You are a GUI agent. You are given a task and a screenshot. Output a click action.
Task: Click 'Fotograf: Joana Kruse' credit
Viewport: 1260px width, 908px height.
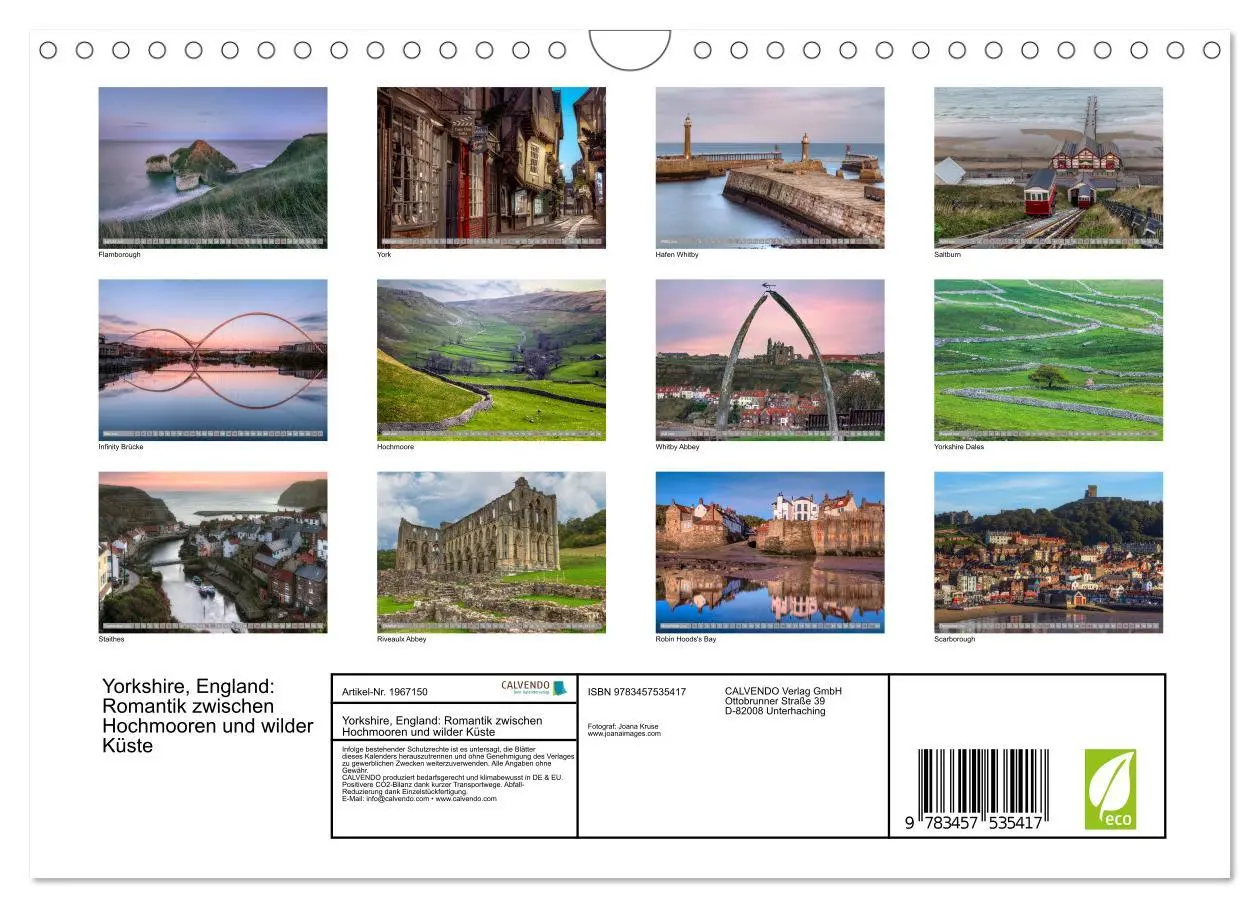pyautogui.click(x=623, y=726)
